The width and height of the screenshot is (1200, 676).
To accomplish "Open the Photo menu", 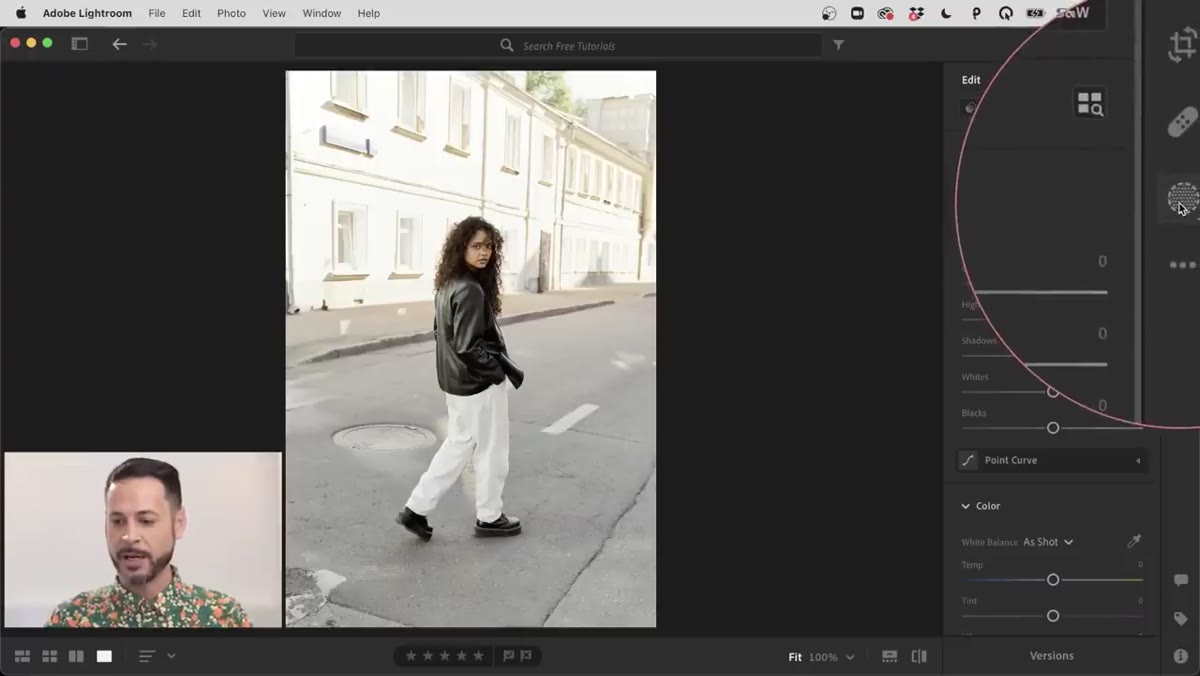I will [231, 13].
